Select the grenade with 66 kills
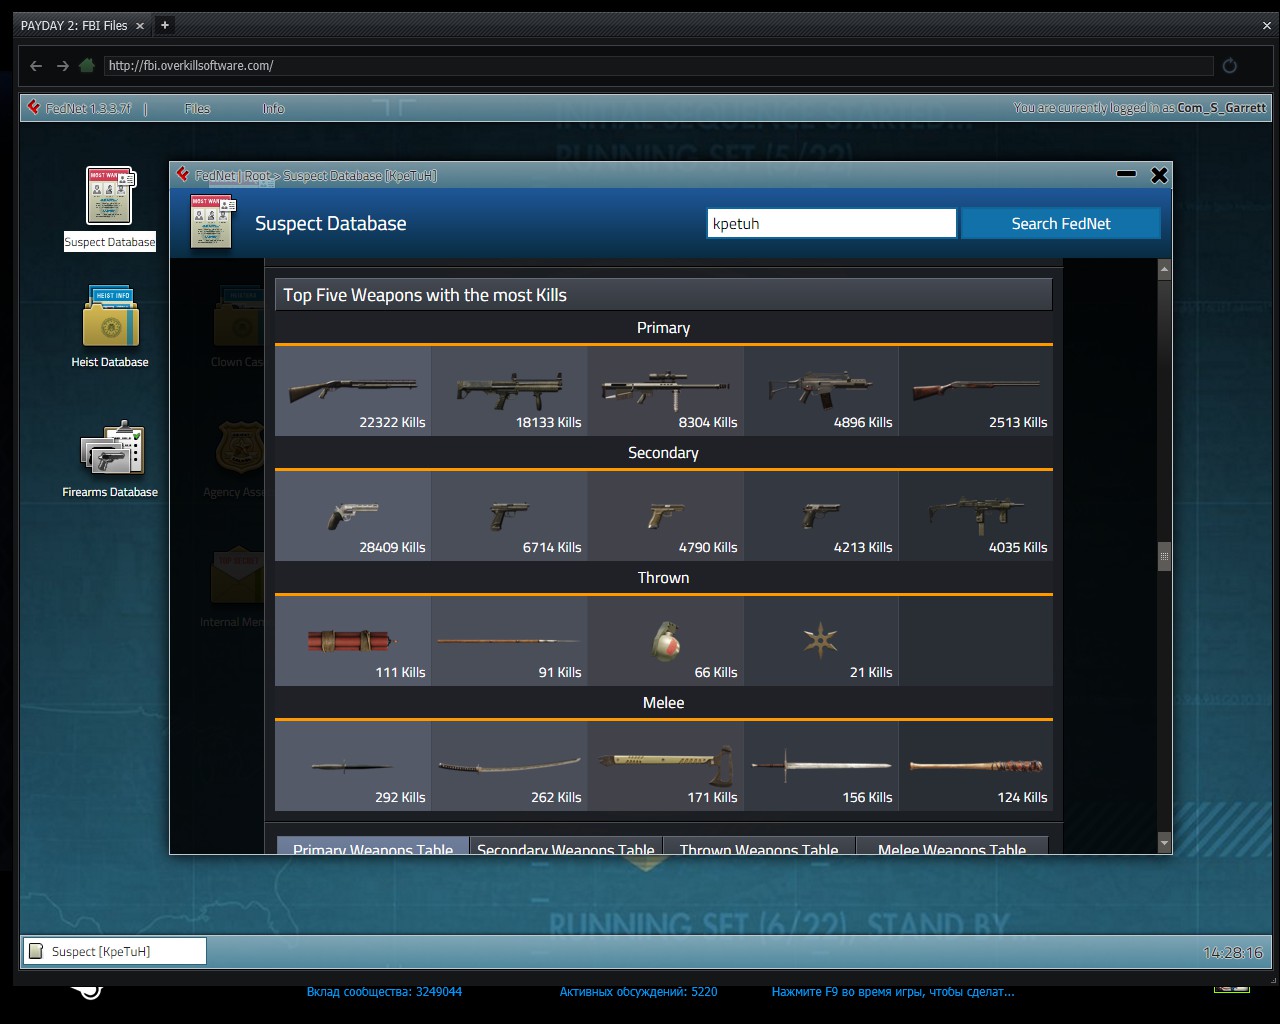1280x1024 pixels. (x=665, y=641)
